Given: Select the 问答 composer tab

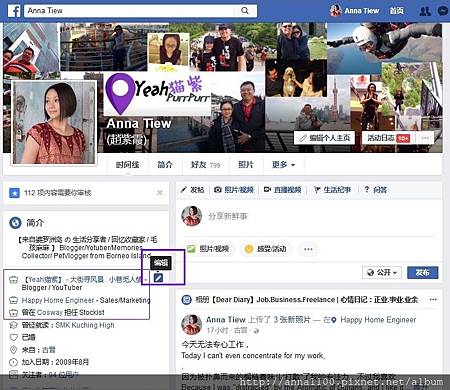Looking at the screenshot, I should point(376,190).
